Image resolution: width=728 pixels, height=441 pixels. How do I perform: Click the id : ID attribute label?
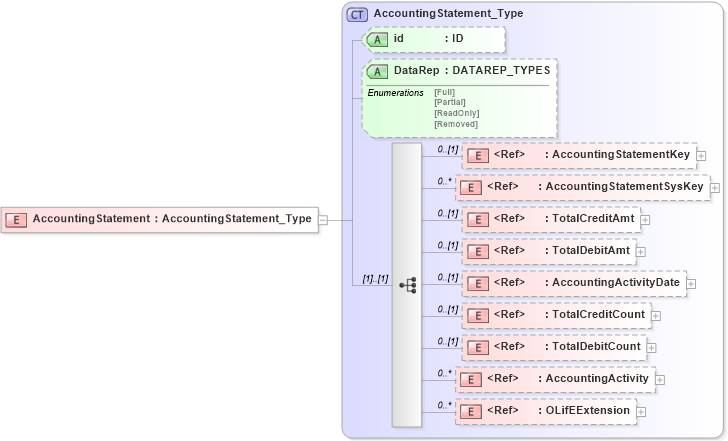click(429, 39)
